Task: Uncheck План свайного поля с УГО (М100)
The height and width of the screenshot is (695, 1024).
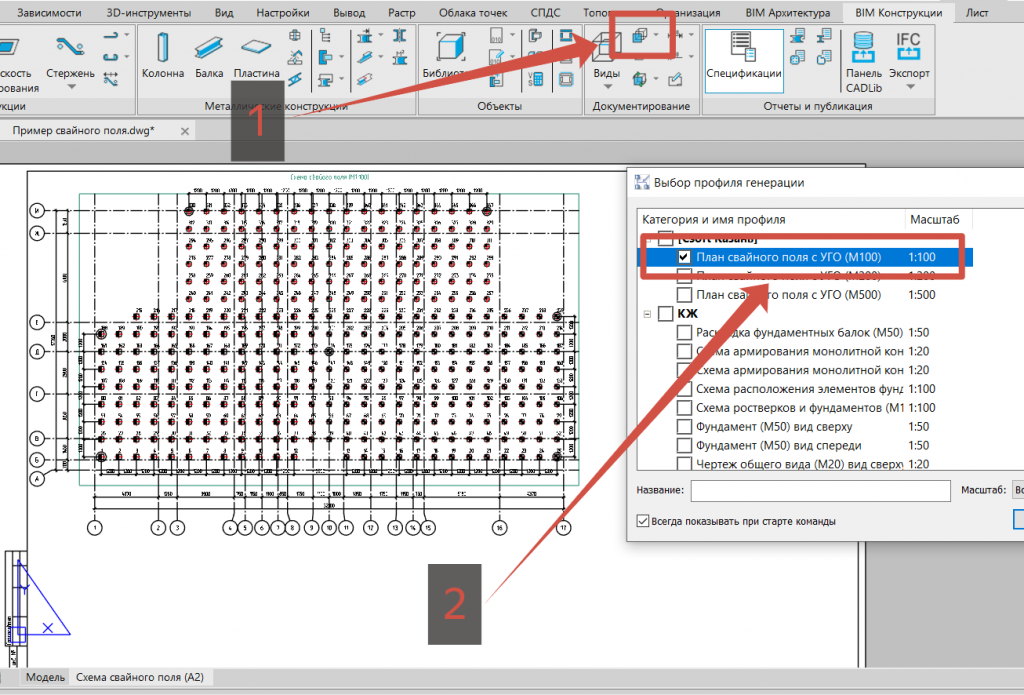Action: tap(684, 257)
